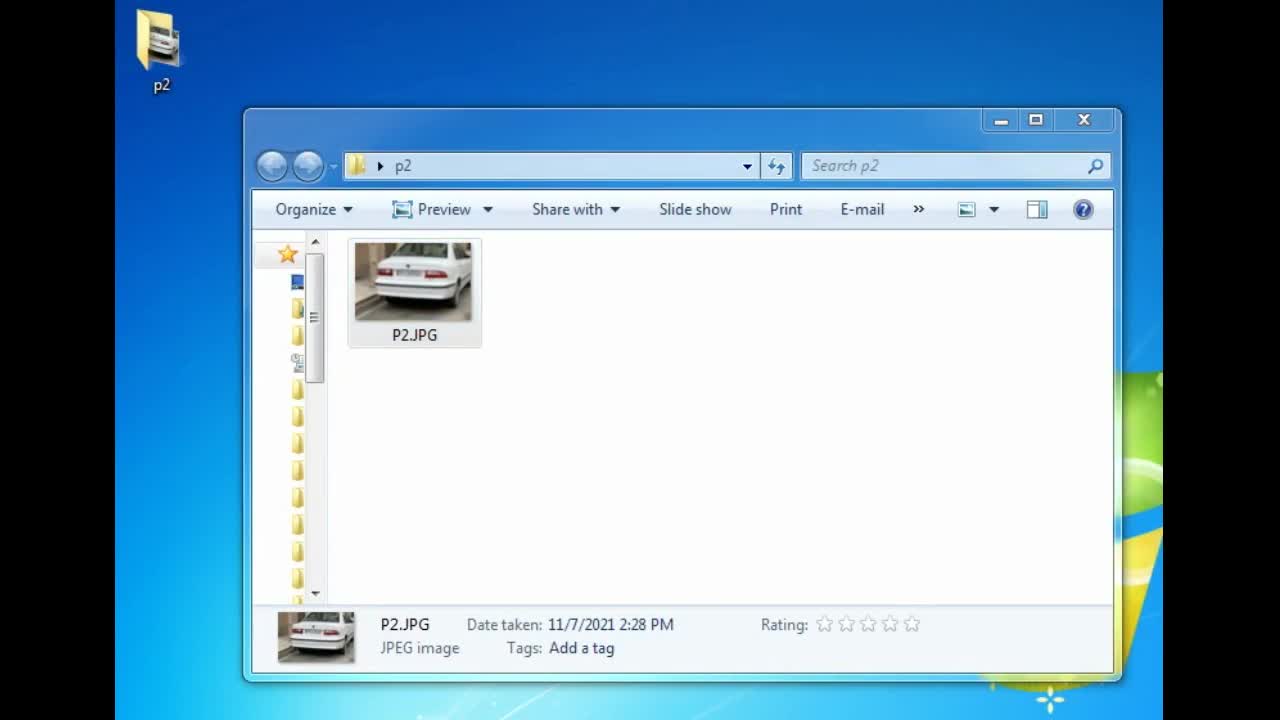Set rating to five stars
The image size is (1280, 720).
[x=912, y=624]
